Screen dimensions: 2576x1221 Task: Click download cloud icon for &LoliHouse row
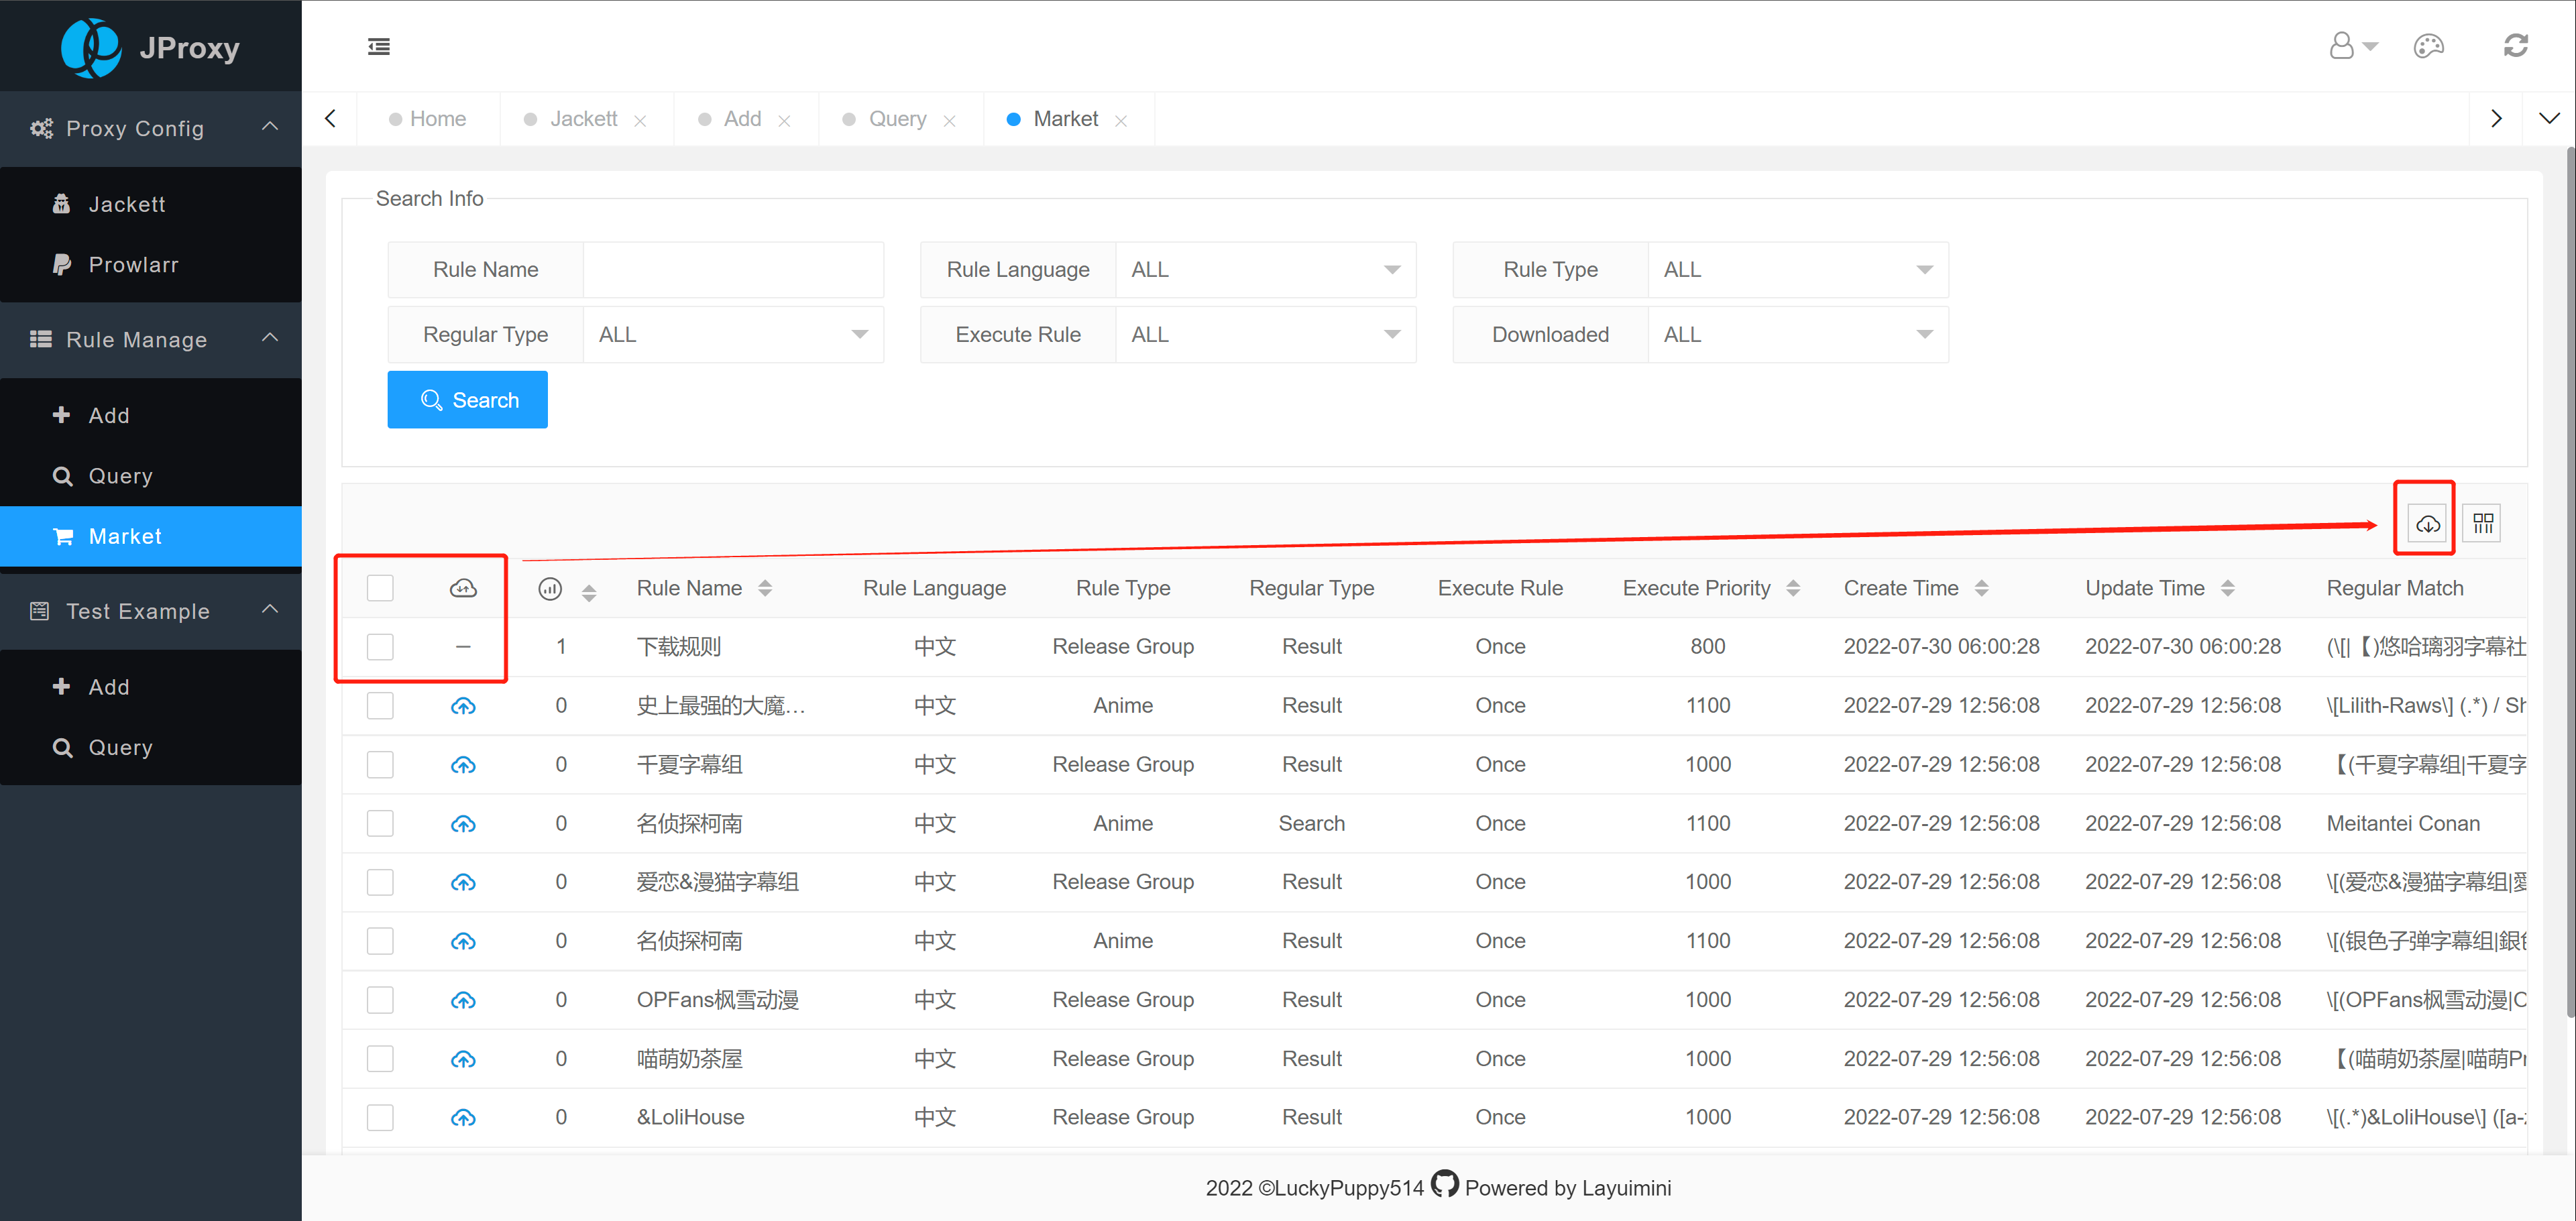(463, 1118)
